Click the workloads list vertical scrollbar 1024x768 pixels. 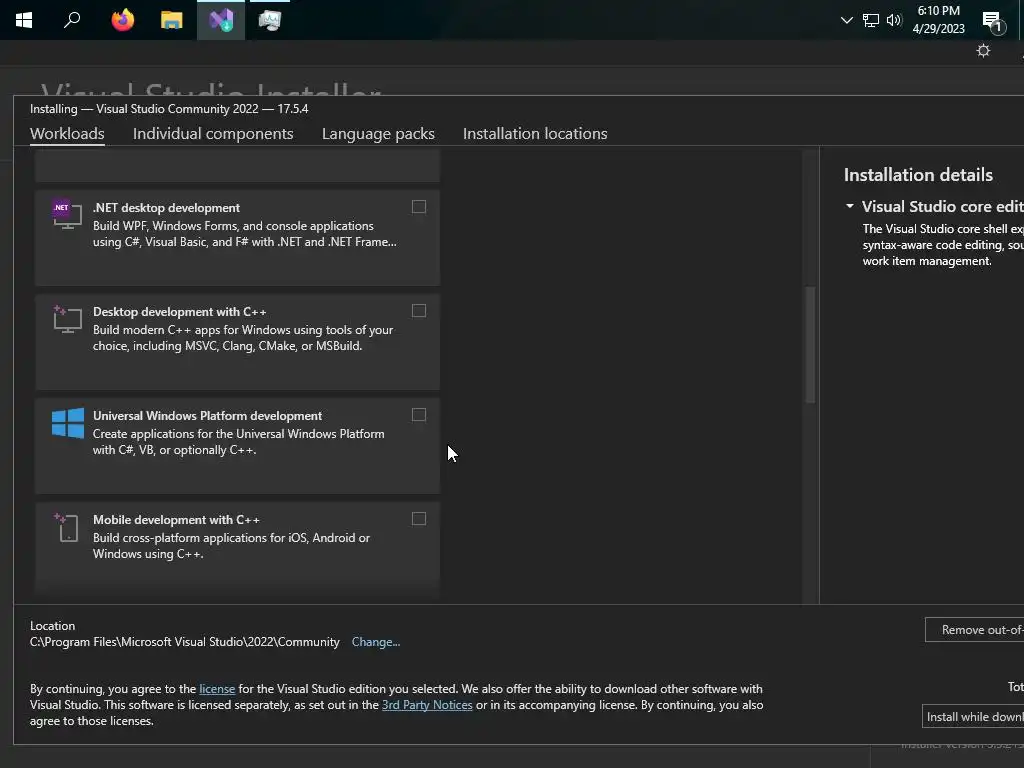[x=810, y=344]
